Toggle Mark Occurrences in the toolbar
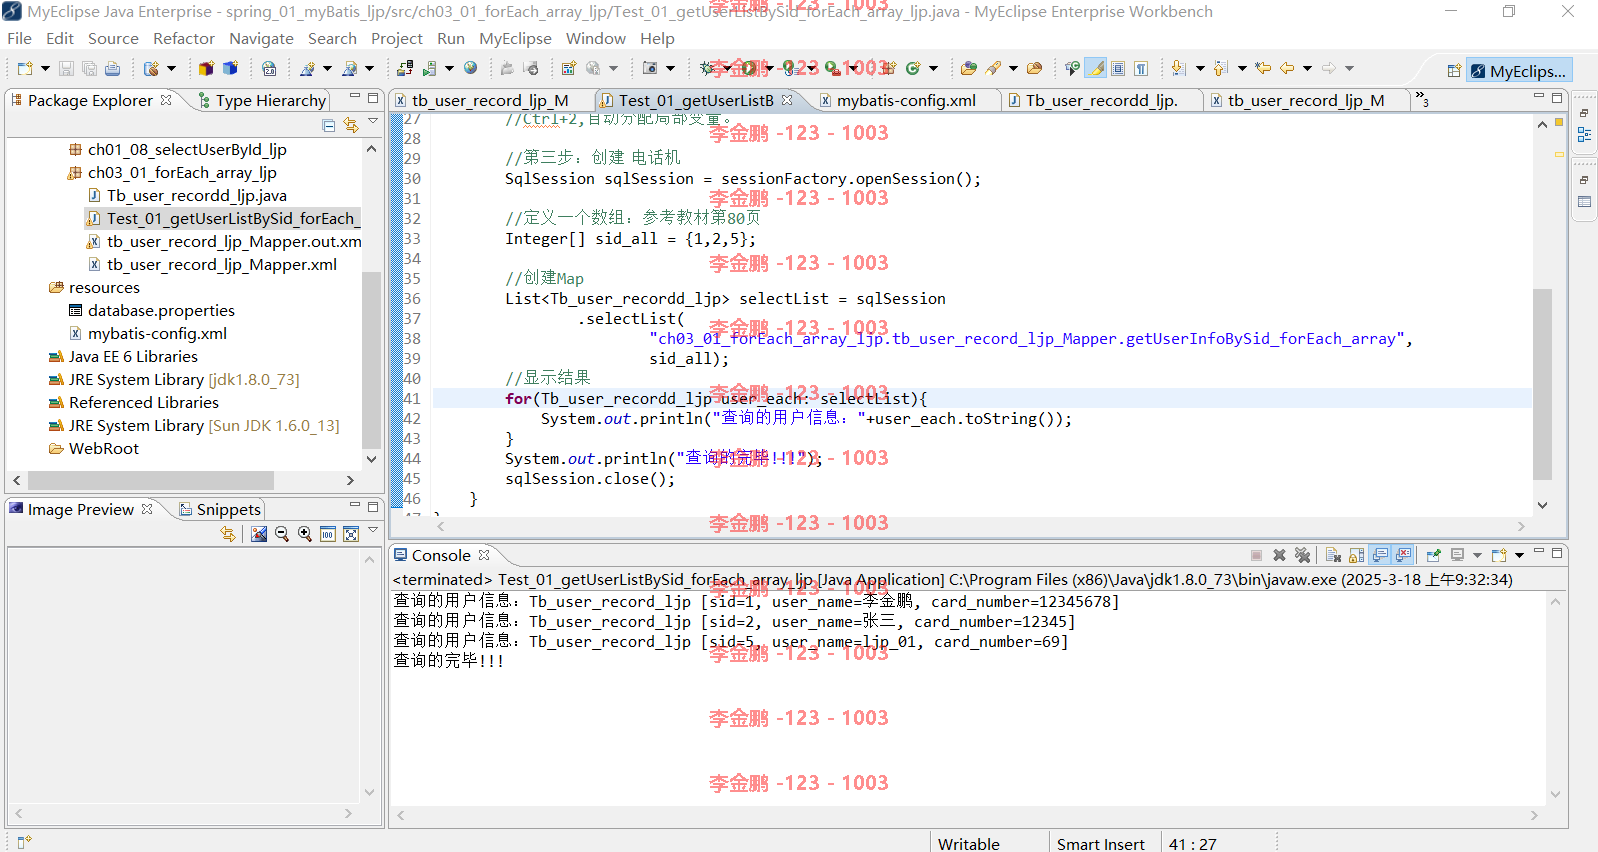The image size is (1598, 852). pos(1096,68)
